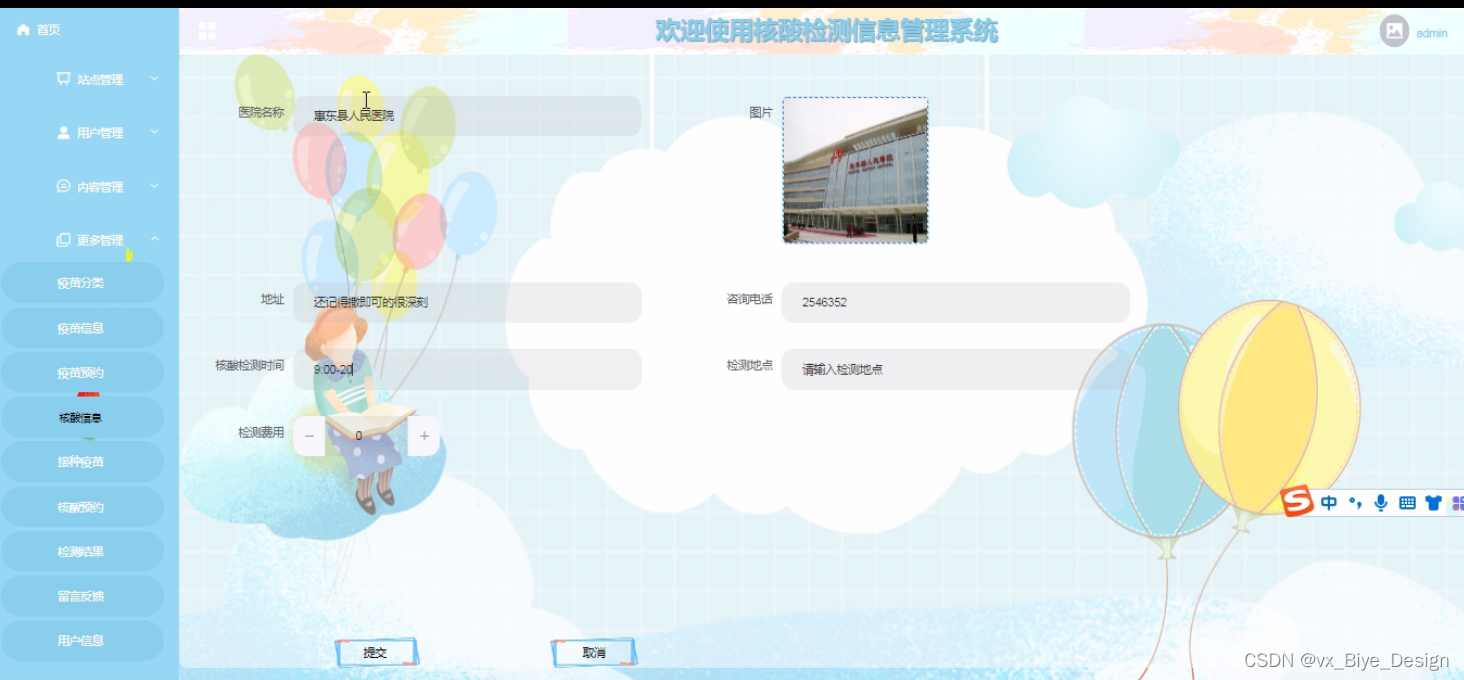
Task: Go to 首页 home link
Action: pos(49,30)
